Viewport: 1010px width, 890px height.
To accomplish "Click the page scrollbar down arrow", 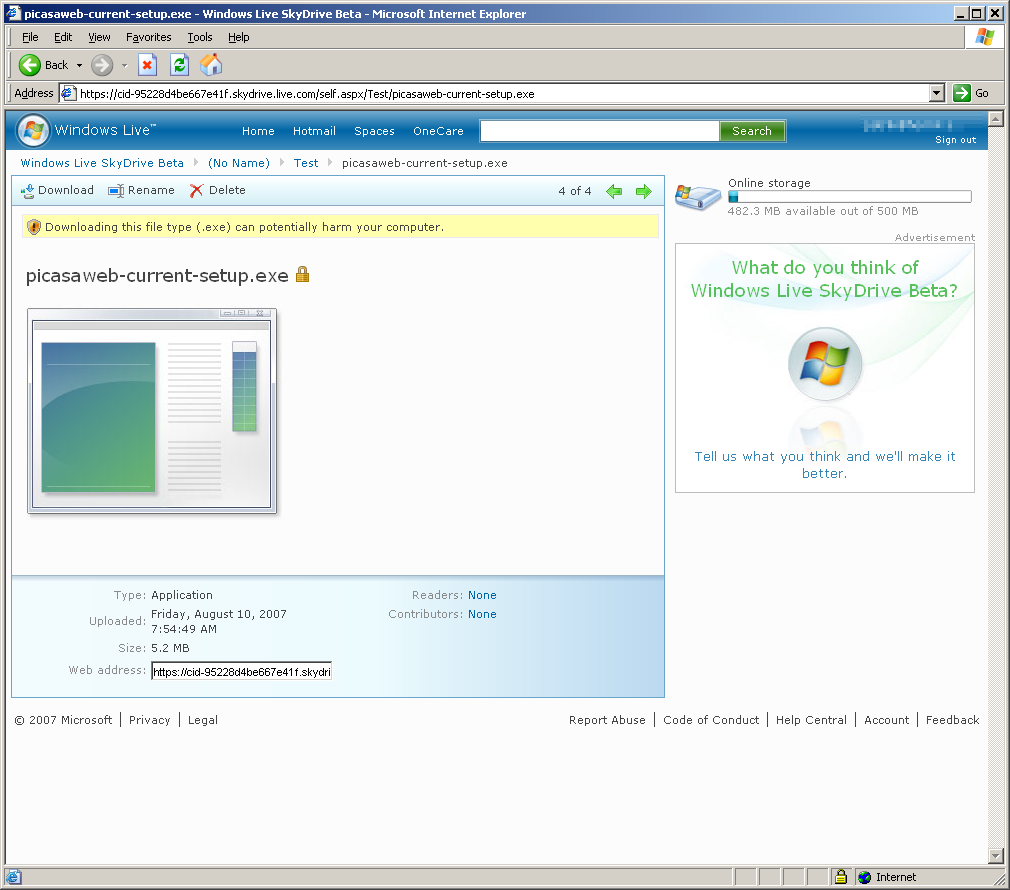I will click(x=996, y=856).
